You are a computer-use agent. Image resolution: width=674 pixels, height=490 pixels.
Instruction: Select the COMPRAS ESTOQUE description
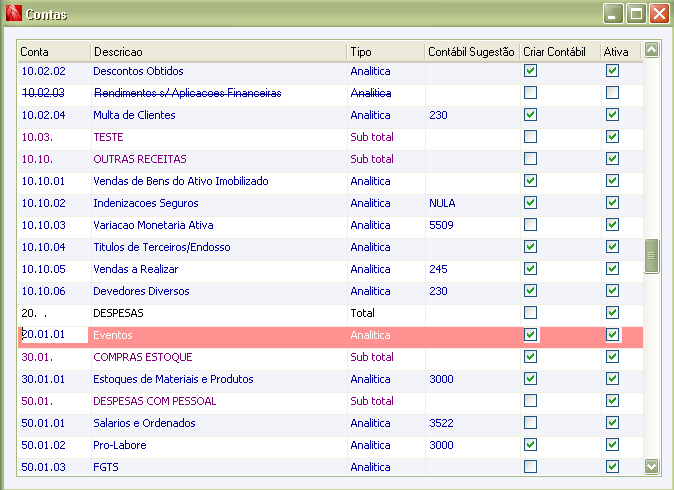pos(143,357)
